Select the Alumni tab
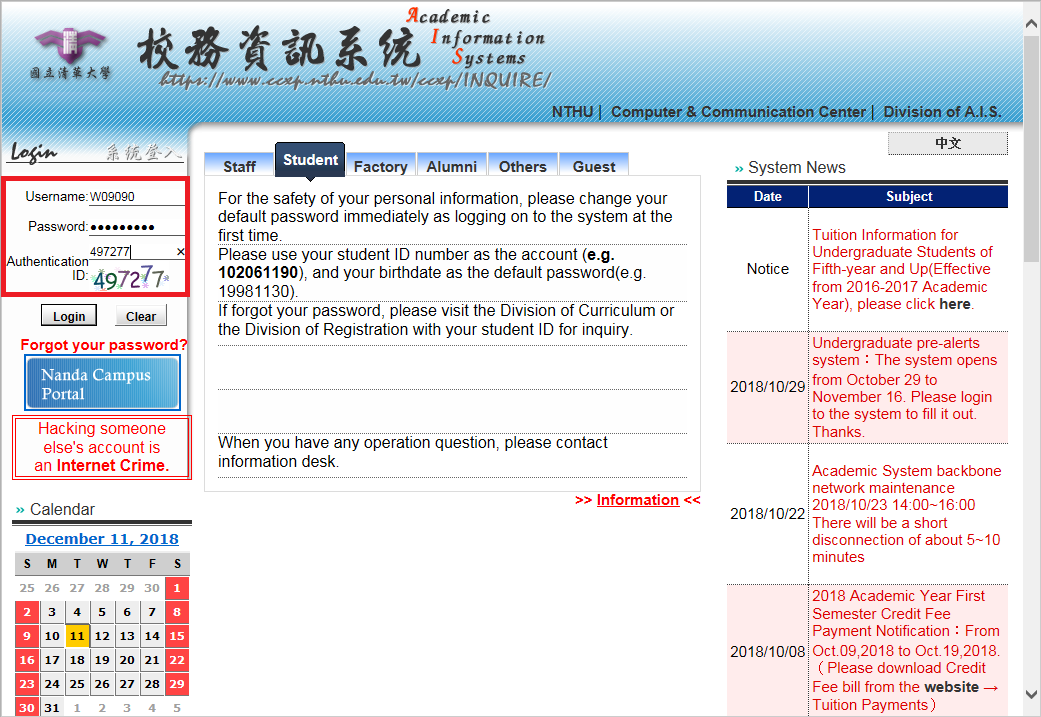This screenshot has width=1041, height=717. (x=452, y=166)
